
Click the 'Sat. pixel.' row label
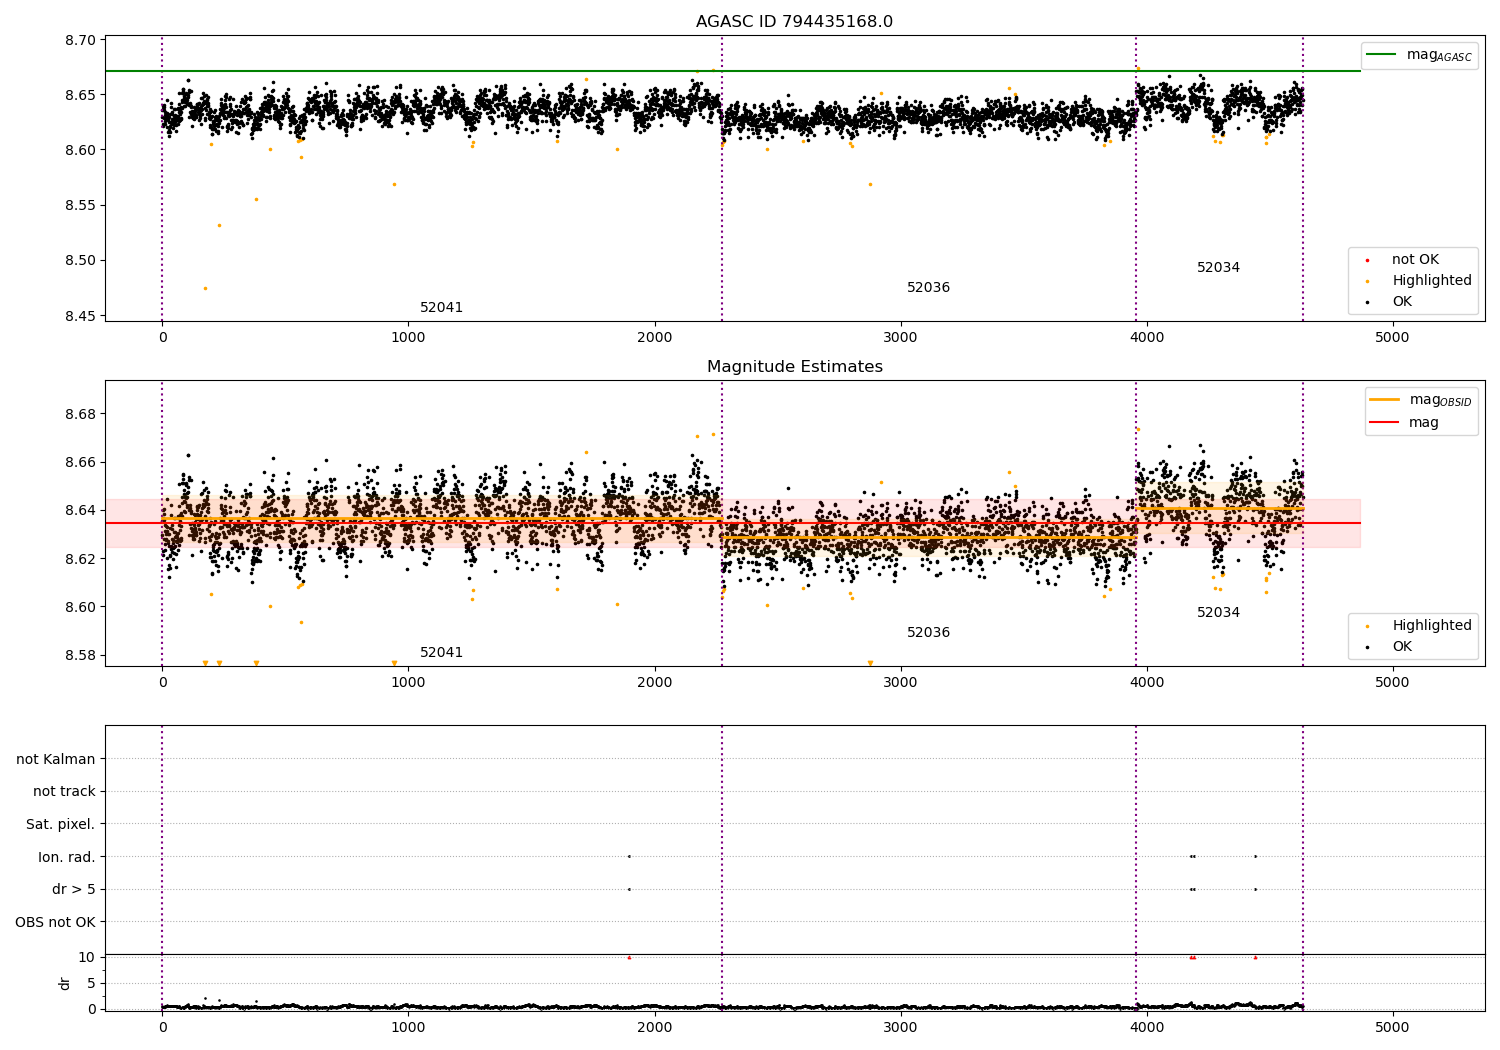pyautogui.click(x=61, y=825)
